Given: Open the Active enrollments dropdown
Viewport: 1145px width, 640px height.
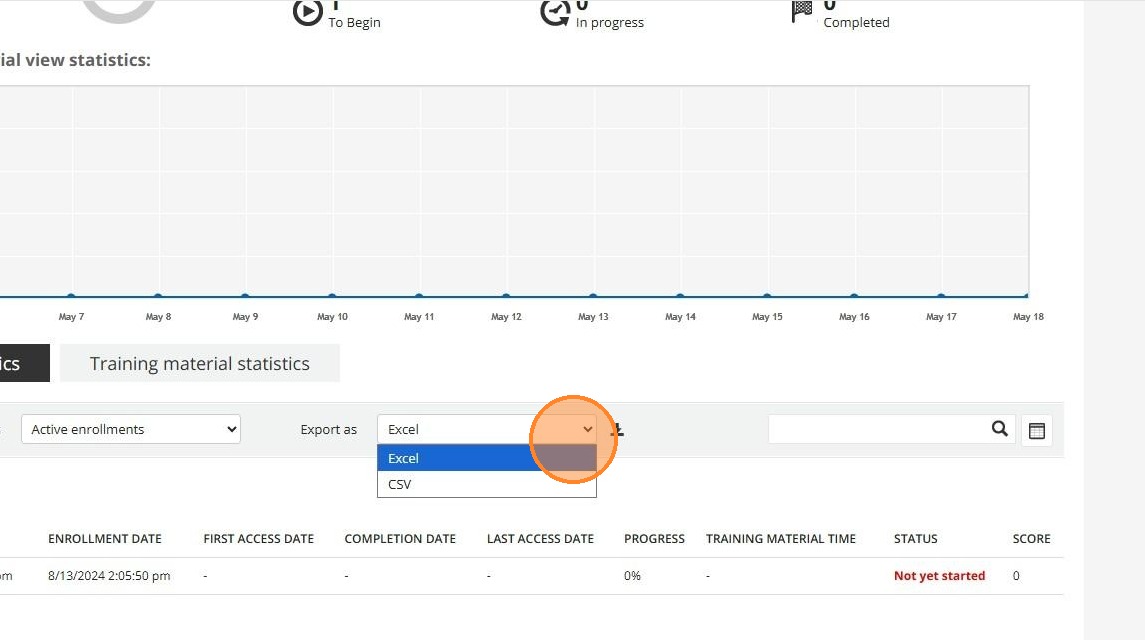Looking at the screenshot, I should 131,429.
